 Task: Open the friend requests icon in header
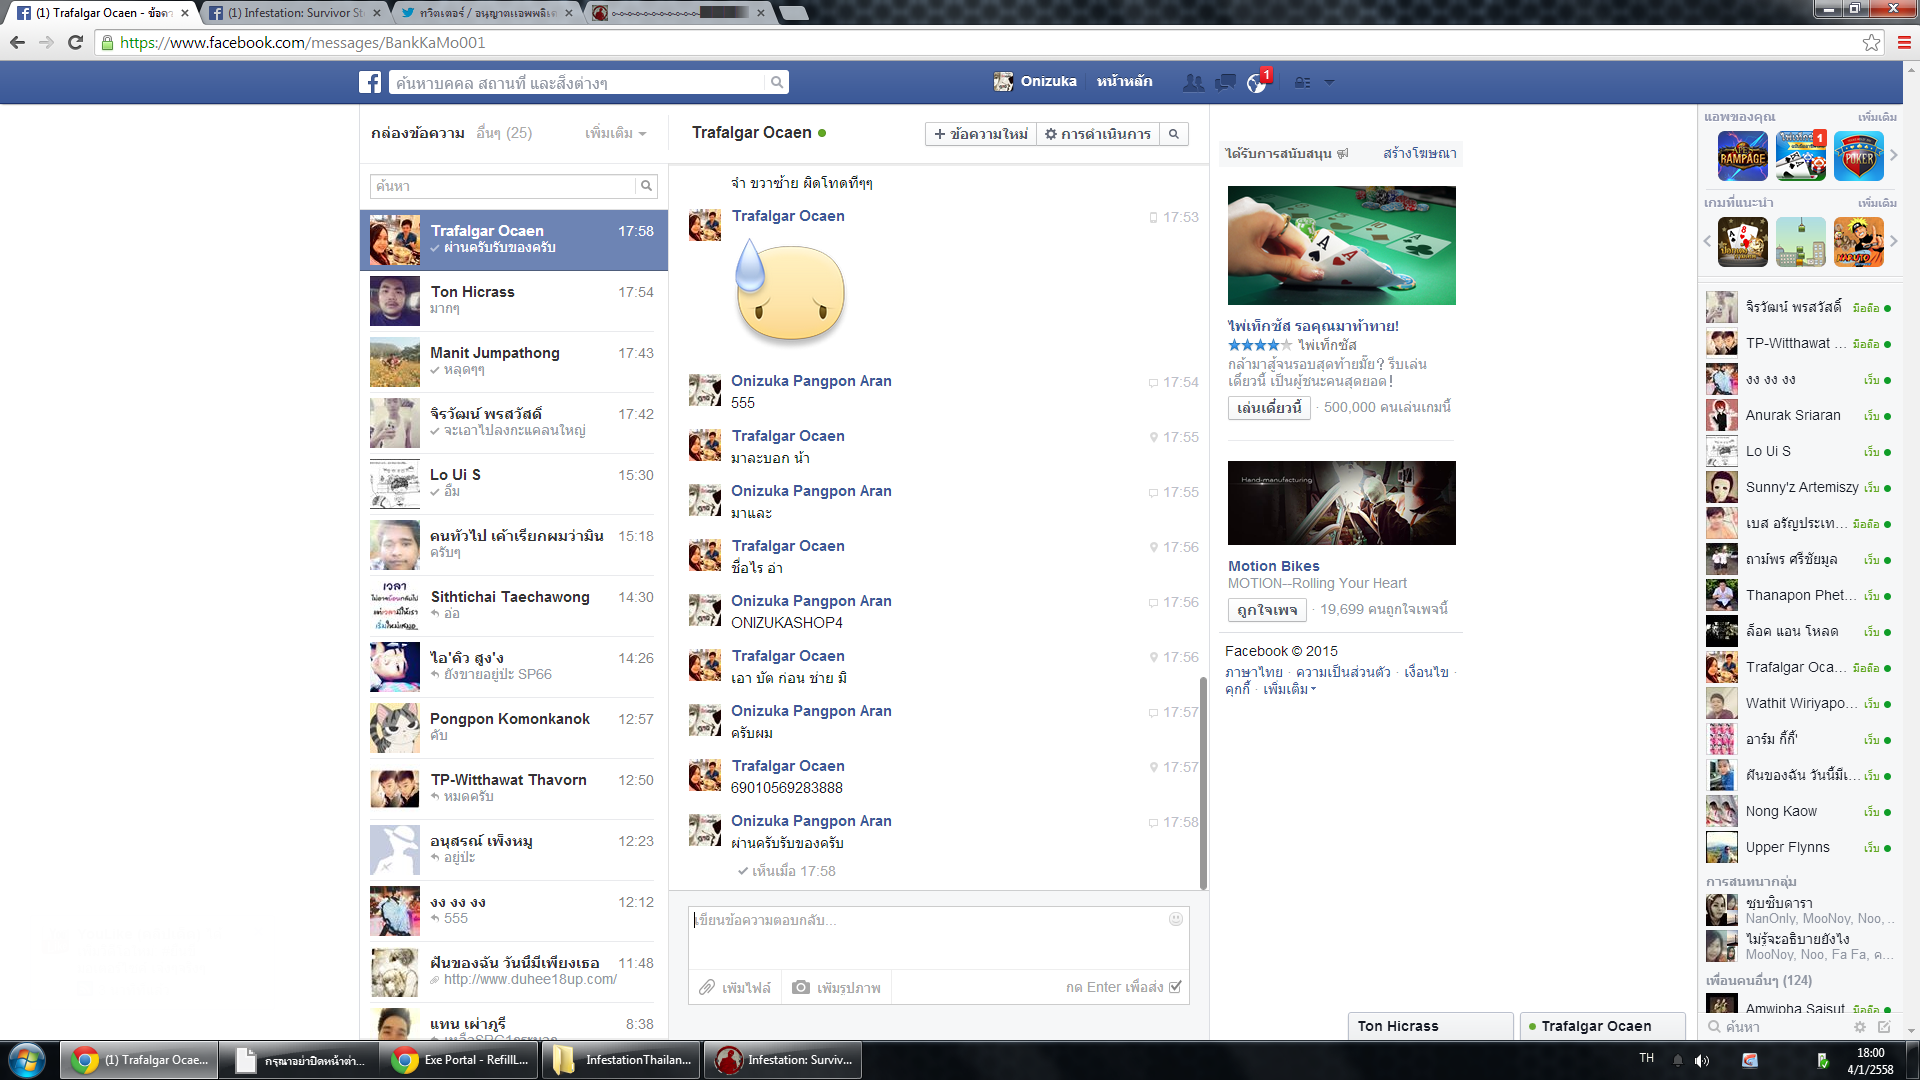1193,82
